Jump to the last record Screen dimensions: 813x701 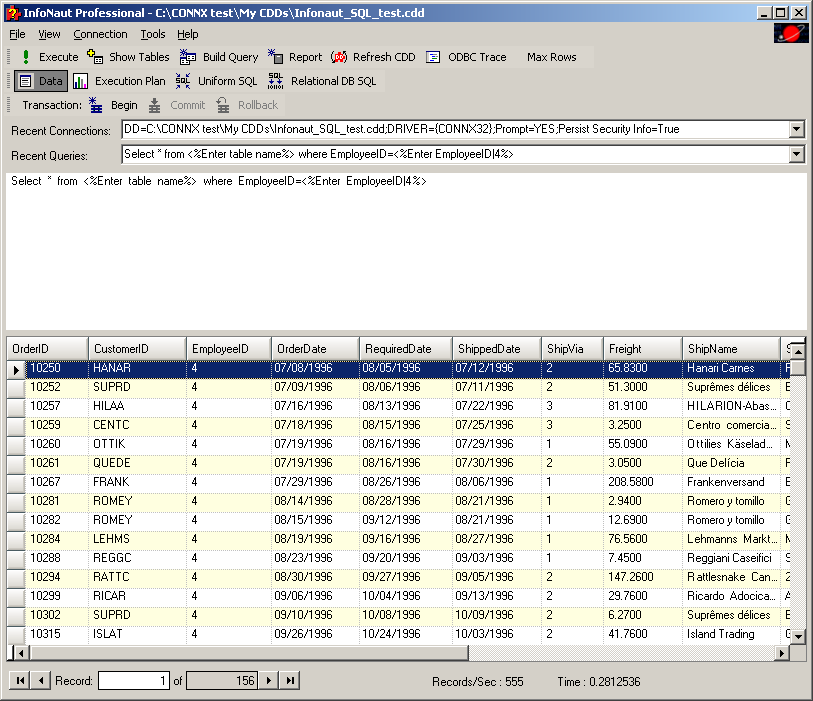(x=289, y=681)
